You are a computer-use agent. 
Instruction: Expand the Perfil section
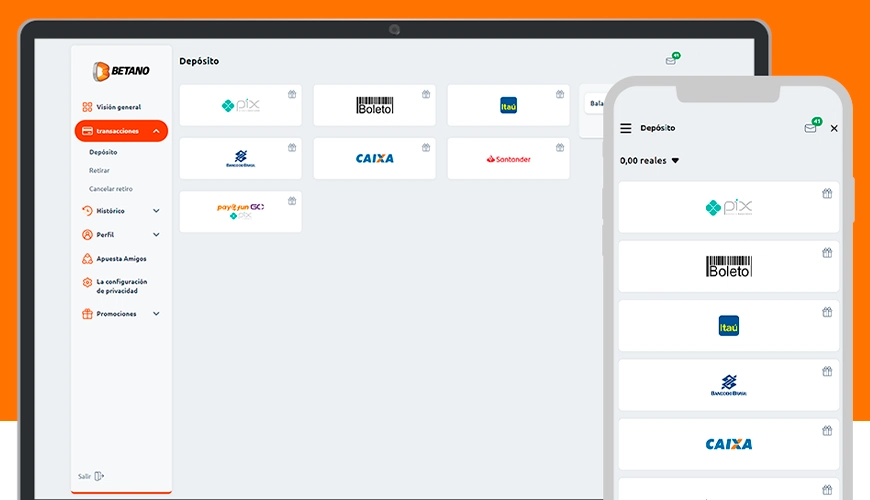click(156, 235)
